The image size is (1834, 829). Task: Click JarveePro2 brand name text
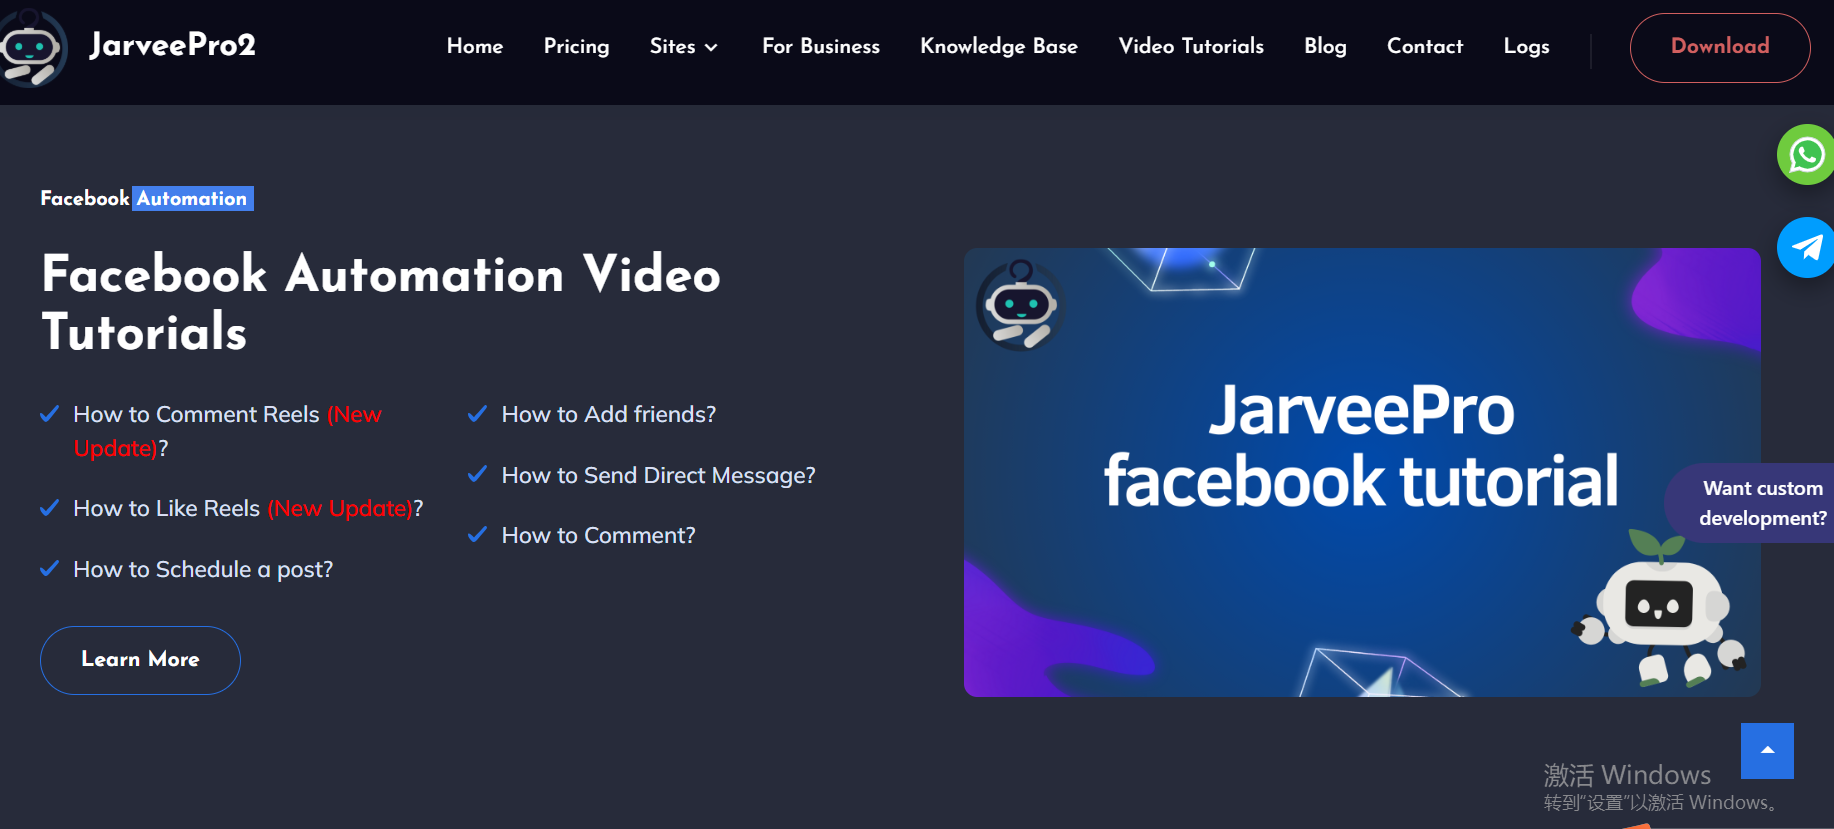pyautogui.click(x=173, y=45)
